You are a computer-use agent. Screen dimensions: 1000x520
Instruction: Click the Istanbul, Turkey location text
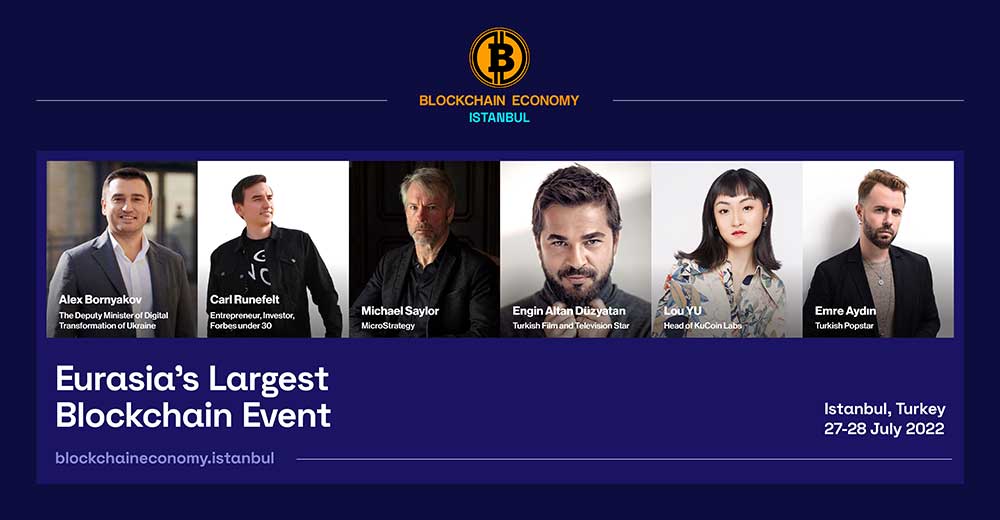(x=885, y=408)
